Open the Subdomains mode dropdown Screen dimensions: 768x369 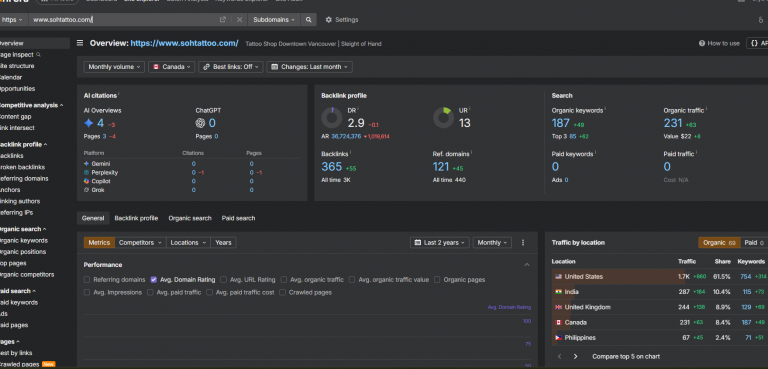pyautogui.click(x=274, y=20)
